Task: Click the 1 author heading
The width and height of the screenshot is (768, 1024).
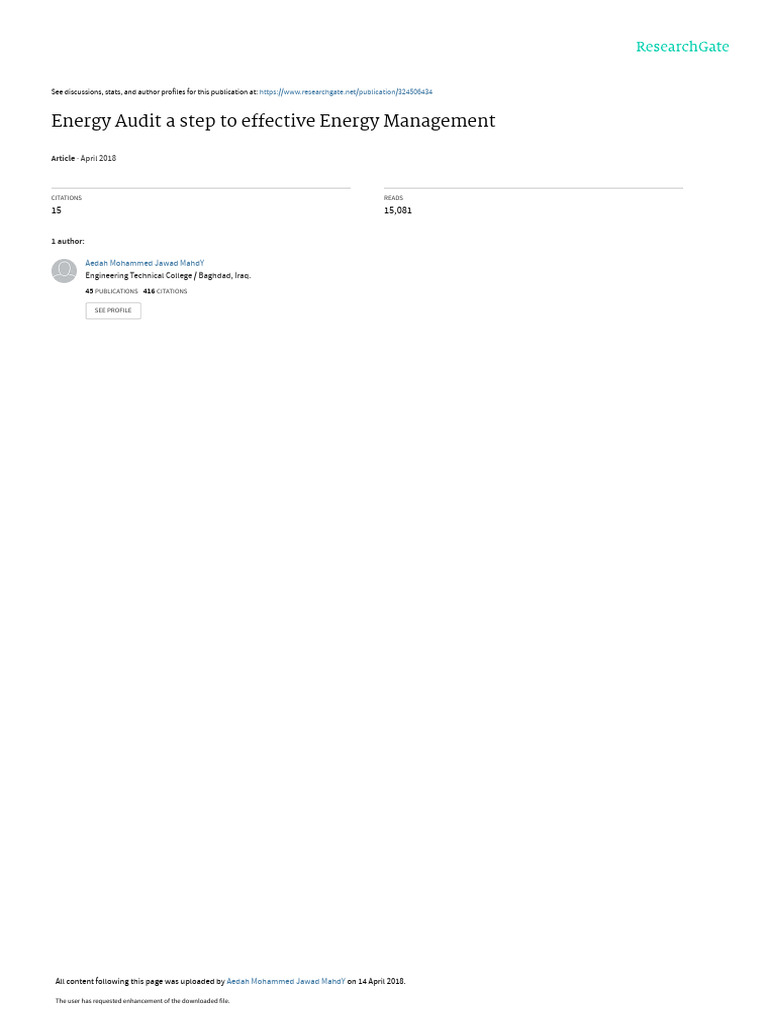Action: click(x=68, y=242)
